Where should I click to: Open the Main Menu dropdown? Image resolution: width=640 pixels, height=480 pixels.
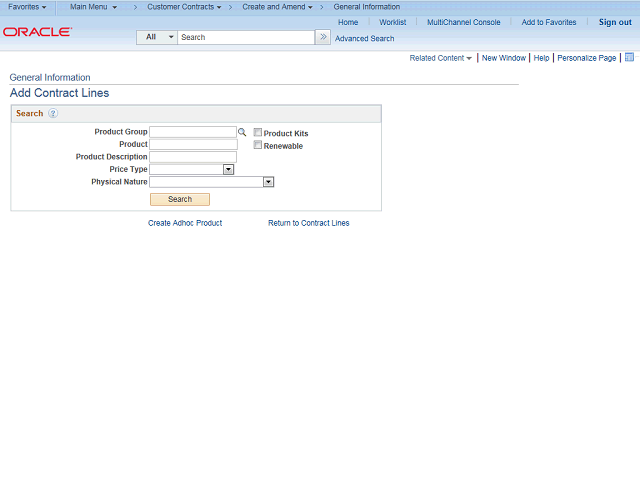click(93, 7)
